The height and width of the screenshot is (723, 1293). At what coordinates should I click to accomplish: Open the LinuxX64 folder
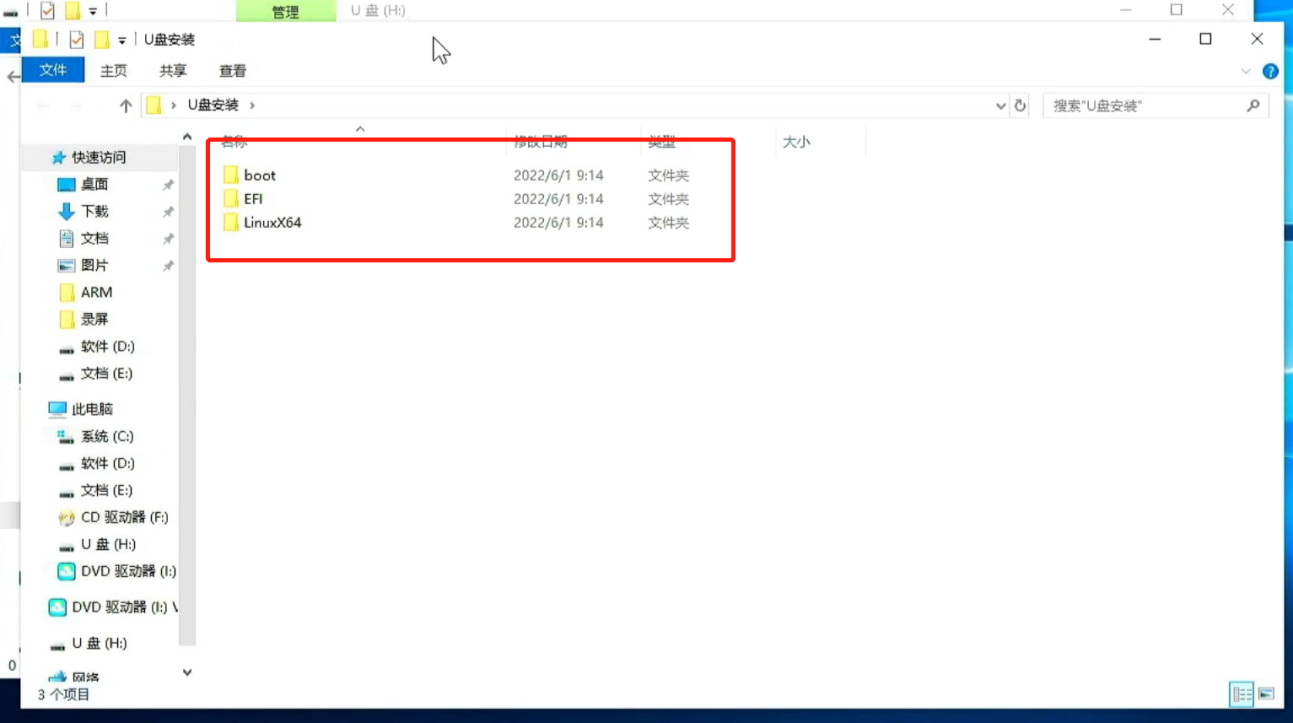tap(272, 223)
